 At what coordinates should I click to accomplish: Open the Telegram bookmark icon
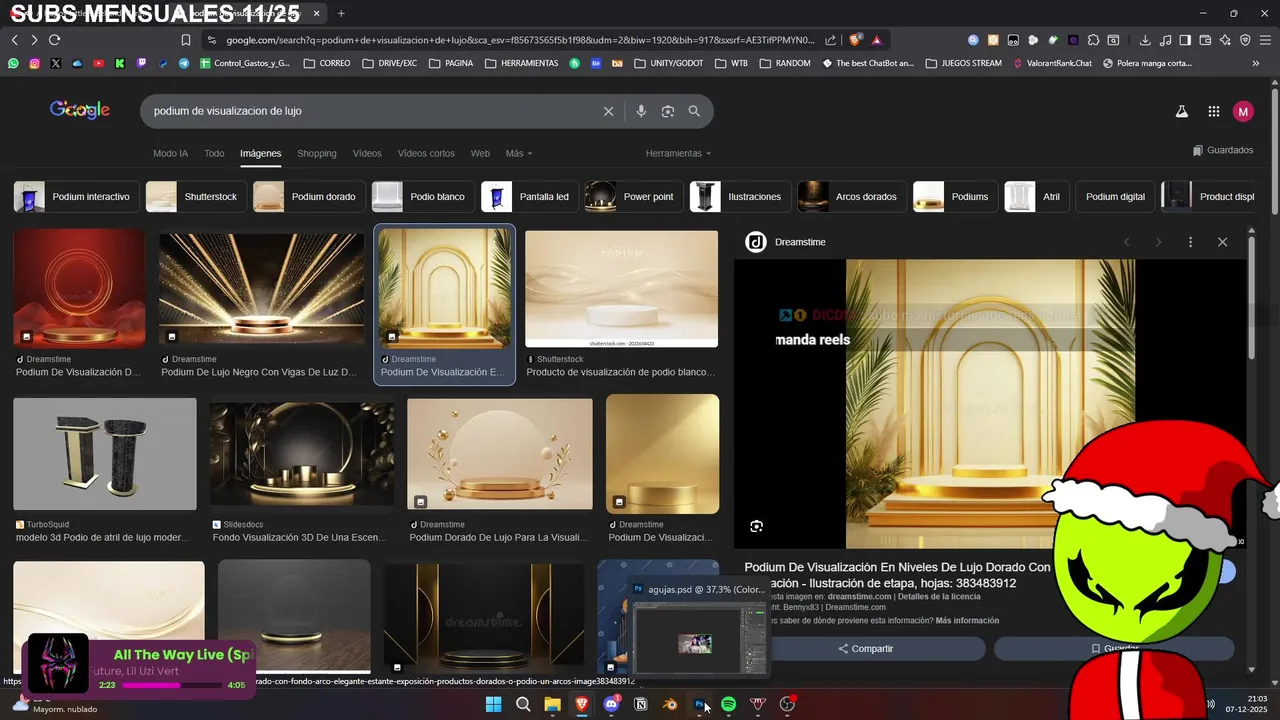pos(184,63)
